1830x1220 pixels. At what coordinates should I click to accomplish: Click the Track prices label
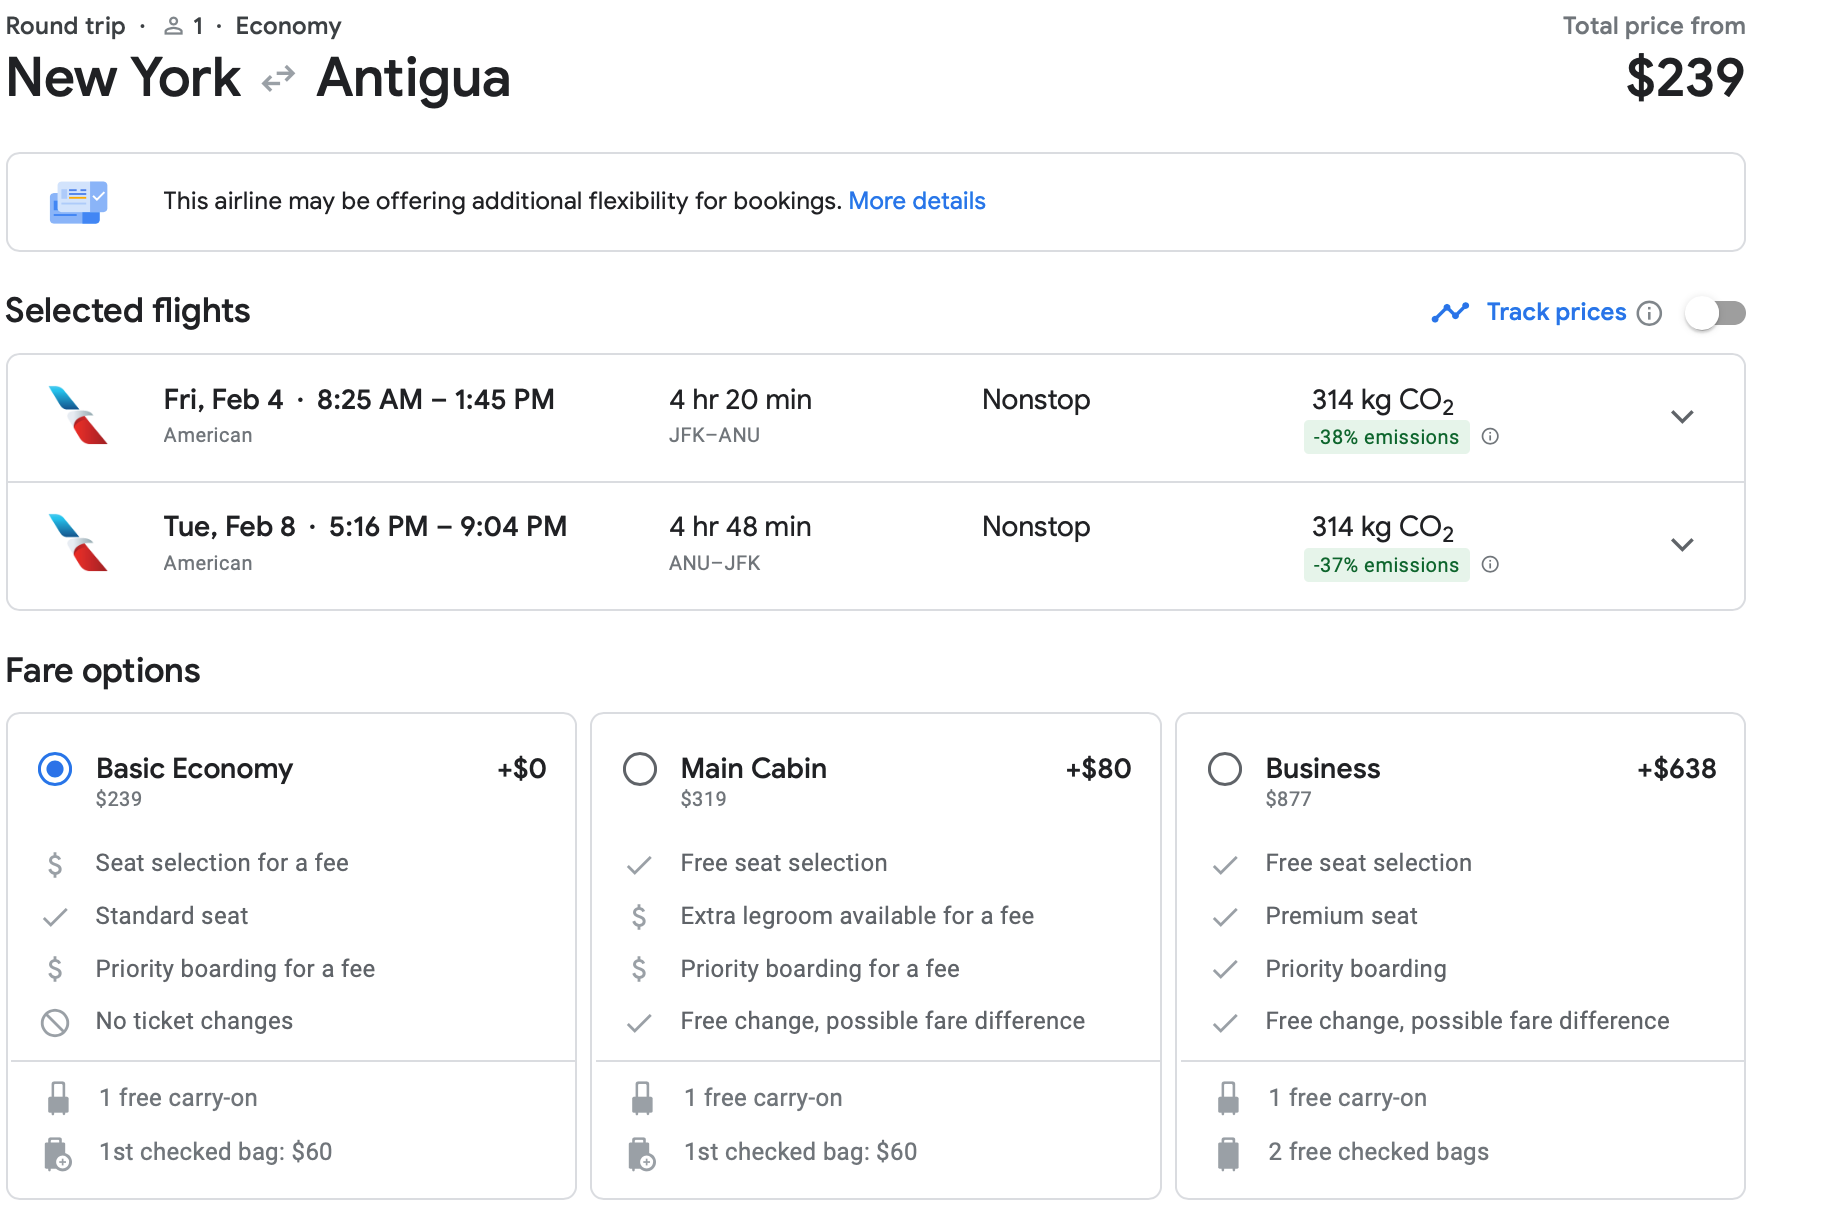(x=1556, y=312)
